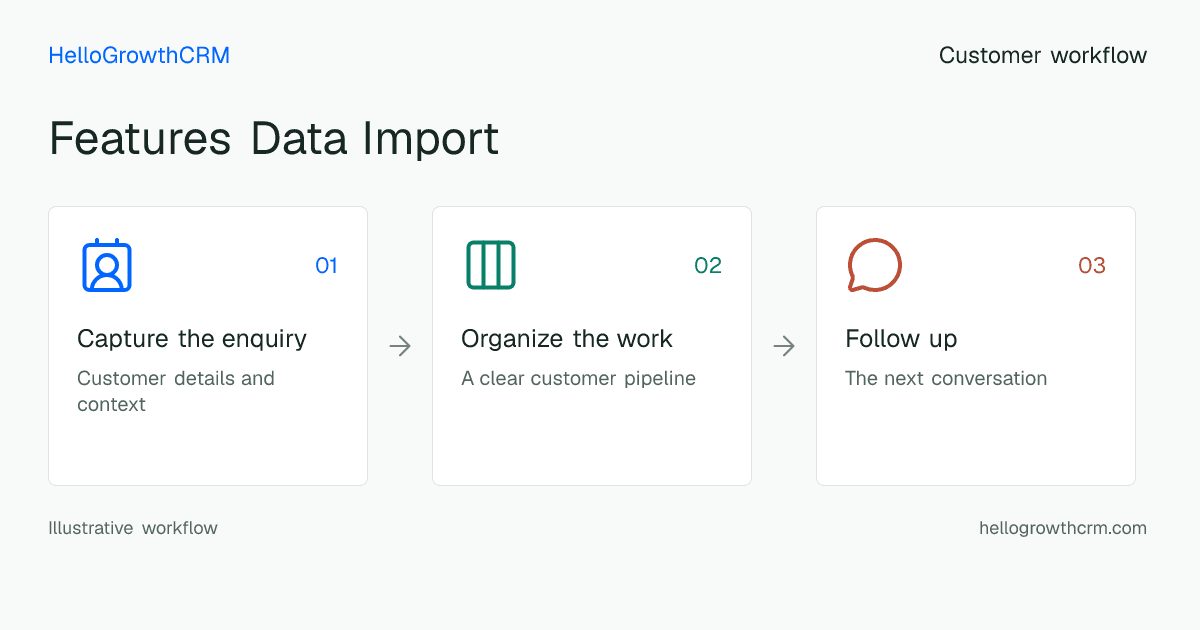This screenshot has height=630, width=1200.
Task: Click the columns board icon in Organize the work
Action: (491, 265)
